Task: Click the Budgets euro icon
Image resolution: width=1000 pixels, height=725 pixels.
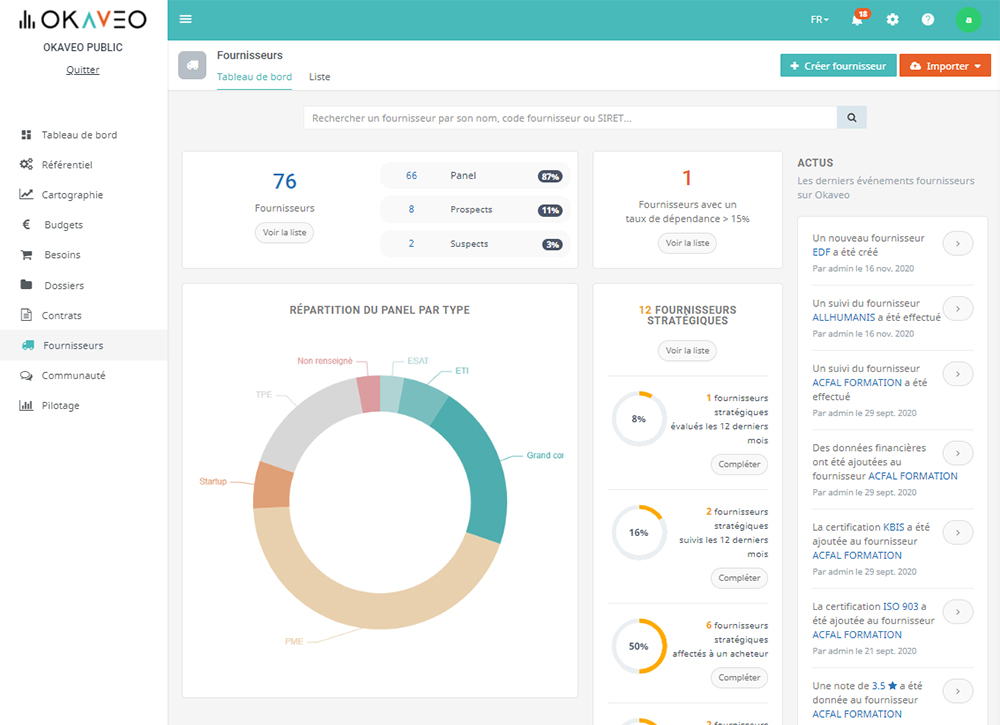Action: (x=26, y=224)
